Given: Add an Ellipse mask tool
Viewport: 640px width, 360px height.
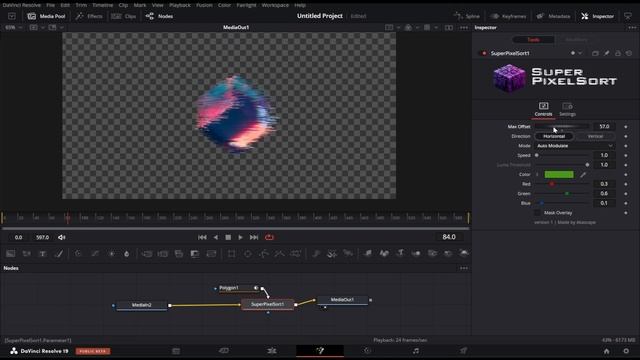Looking at the screenshot, I should (248, 253).
